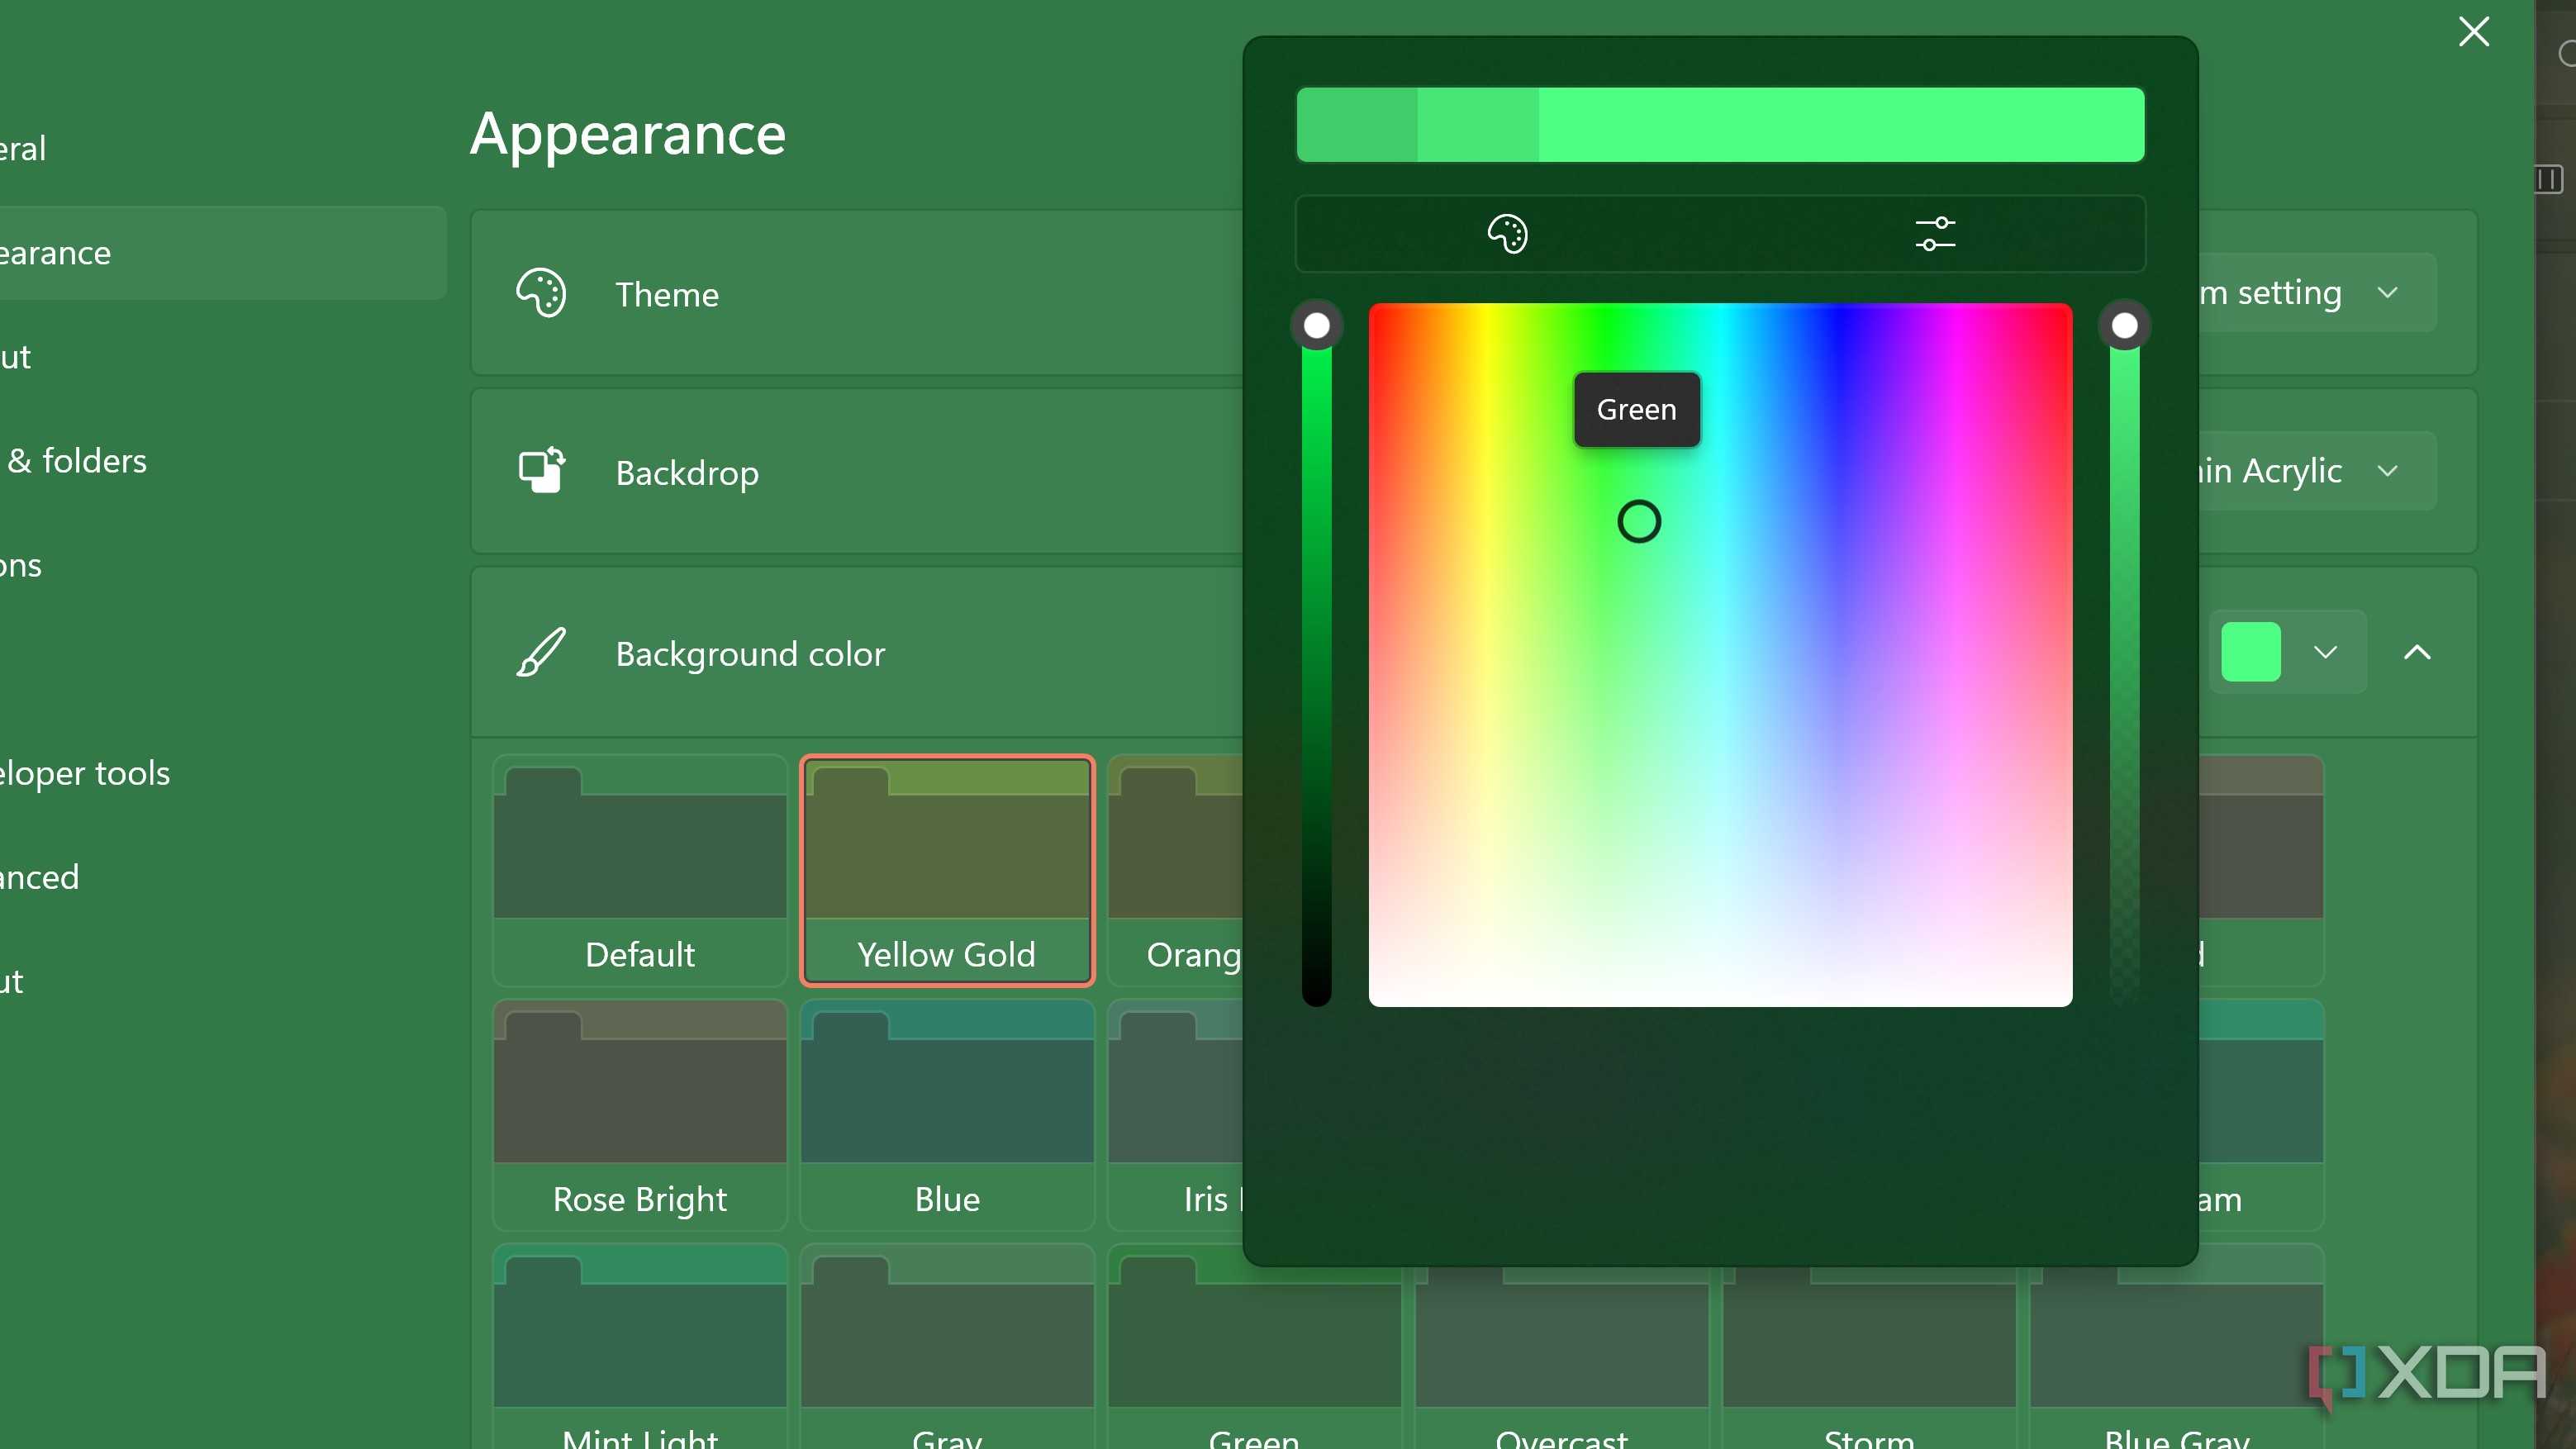Open the Actions settings page in sidebar

[x=222, y=565]
